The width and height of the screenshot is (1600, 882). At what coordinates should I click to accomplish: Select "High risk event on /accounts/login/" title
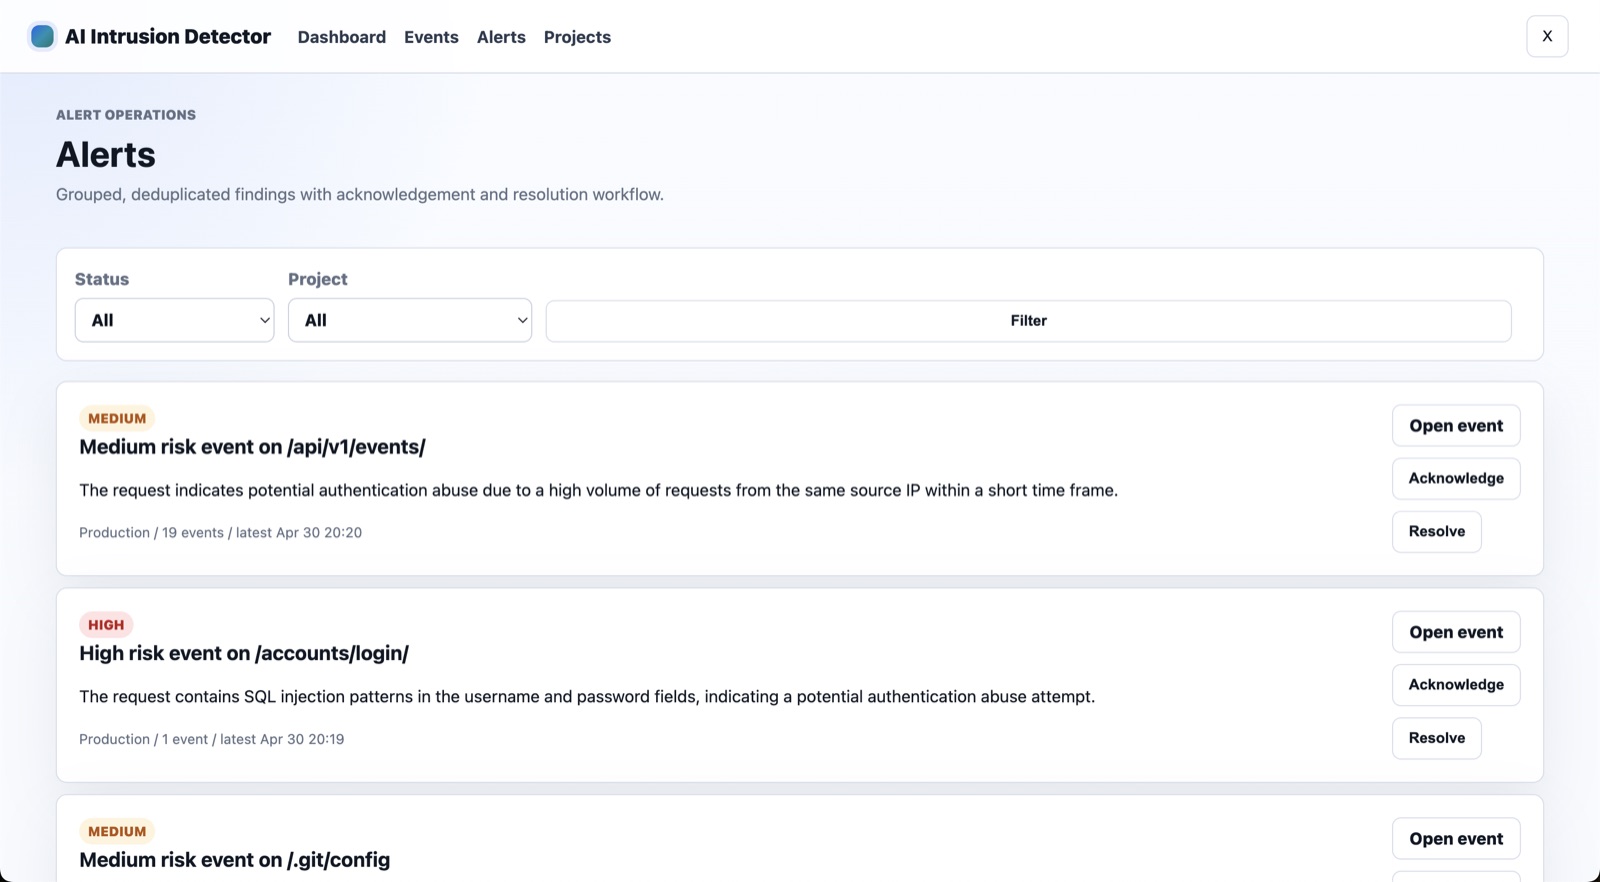click(x=244, y=653)
